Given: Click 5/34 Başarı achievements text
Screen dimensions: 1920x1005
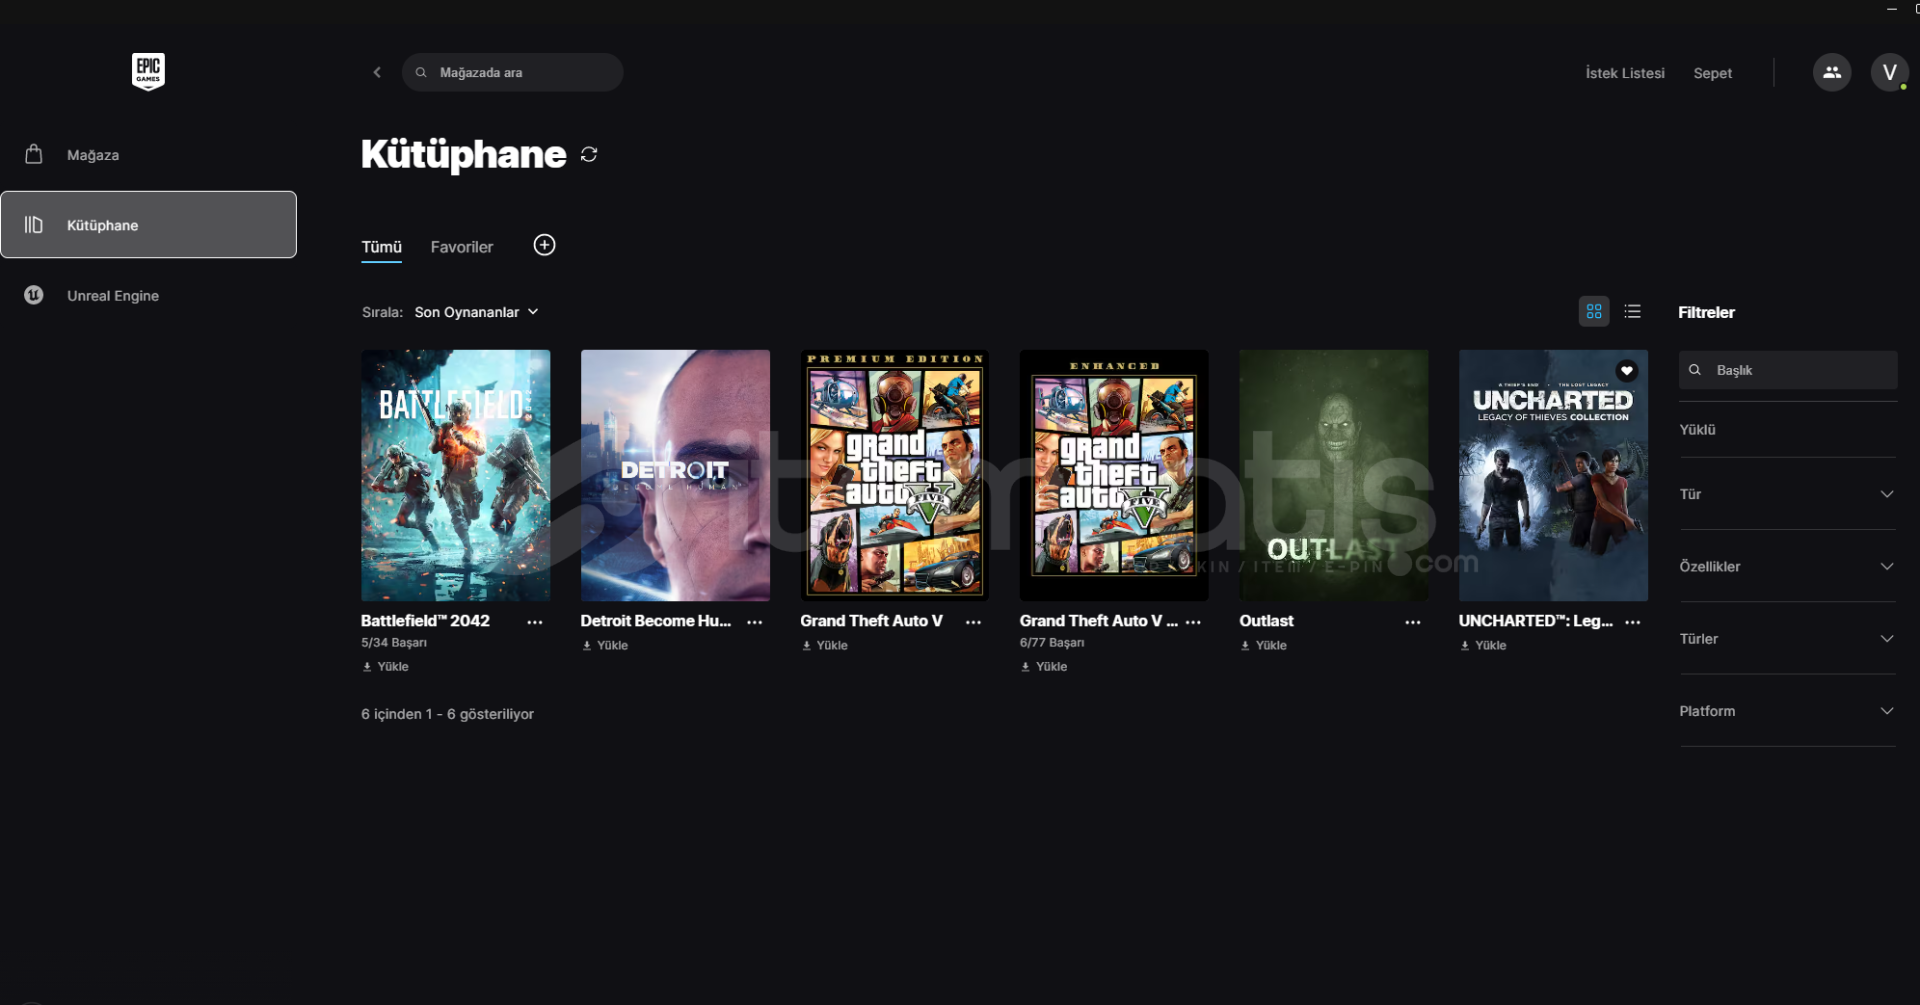Looking at the screenshot, I should (394, 643).
